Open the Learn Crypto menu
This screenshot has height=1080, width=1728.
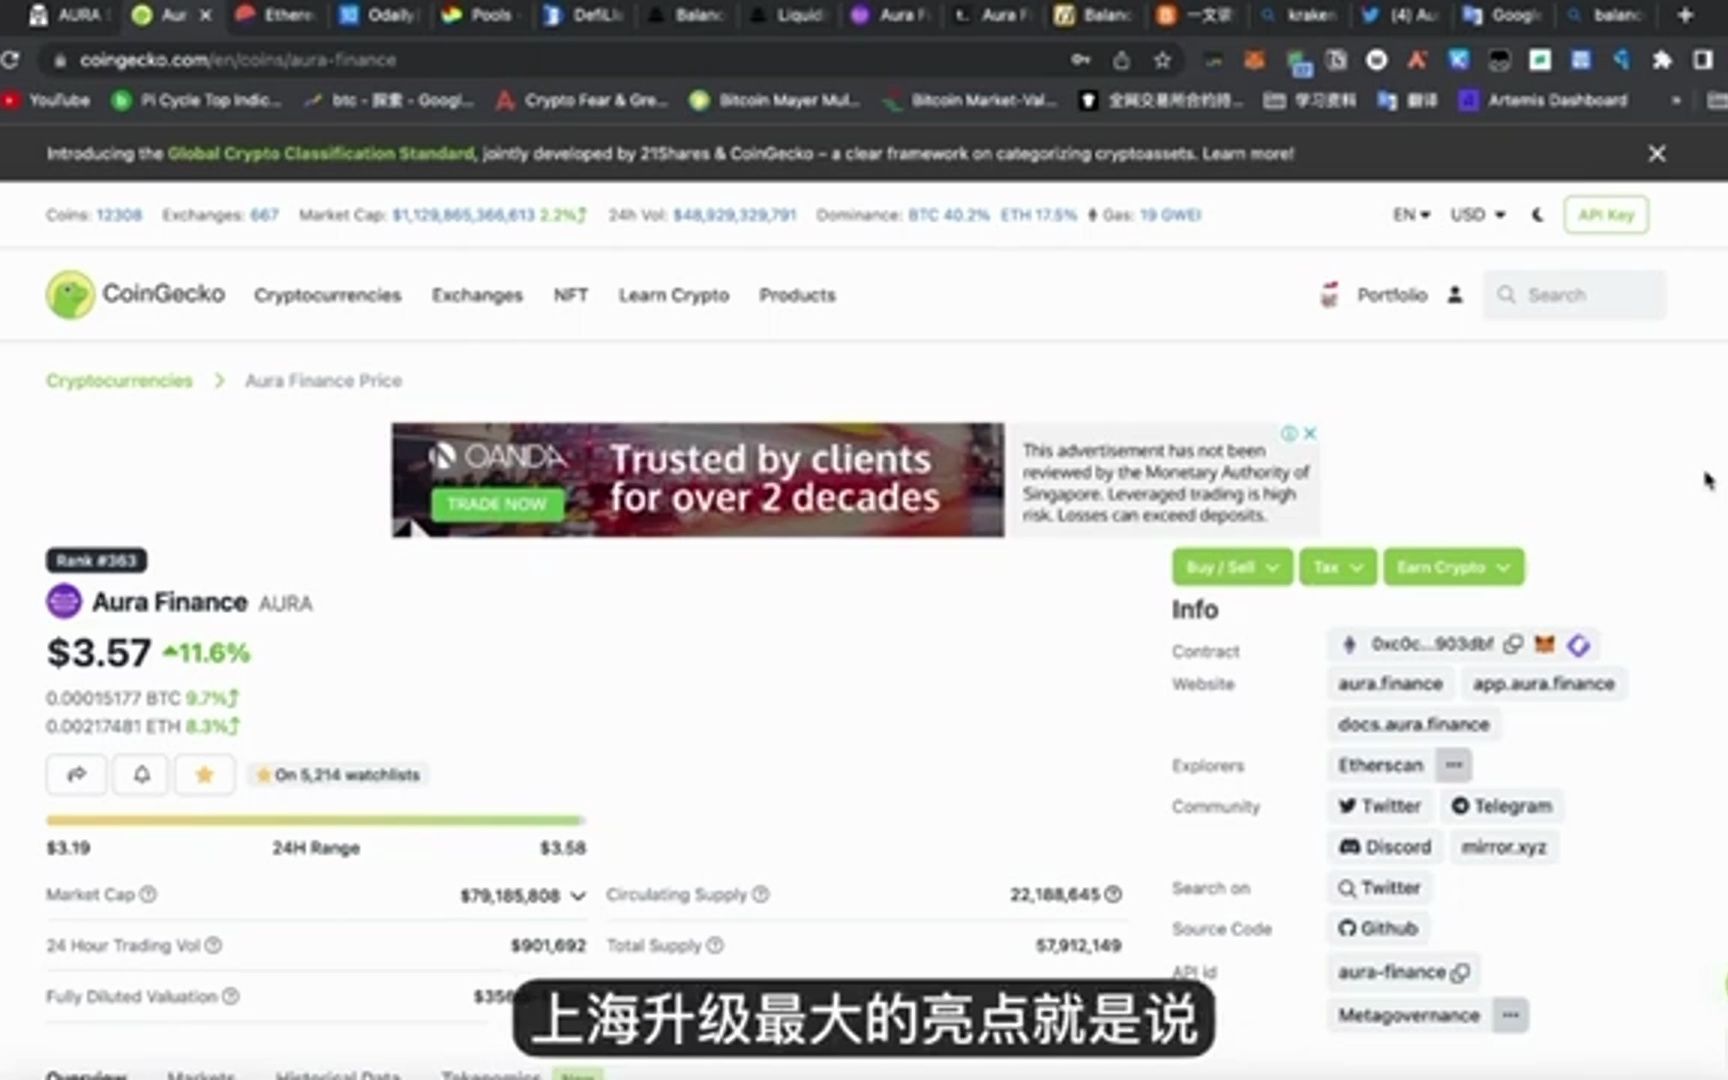tap(673, 295)
